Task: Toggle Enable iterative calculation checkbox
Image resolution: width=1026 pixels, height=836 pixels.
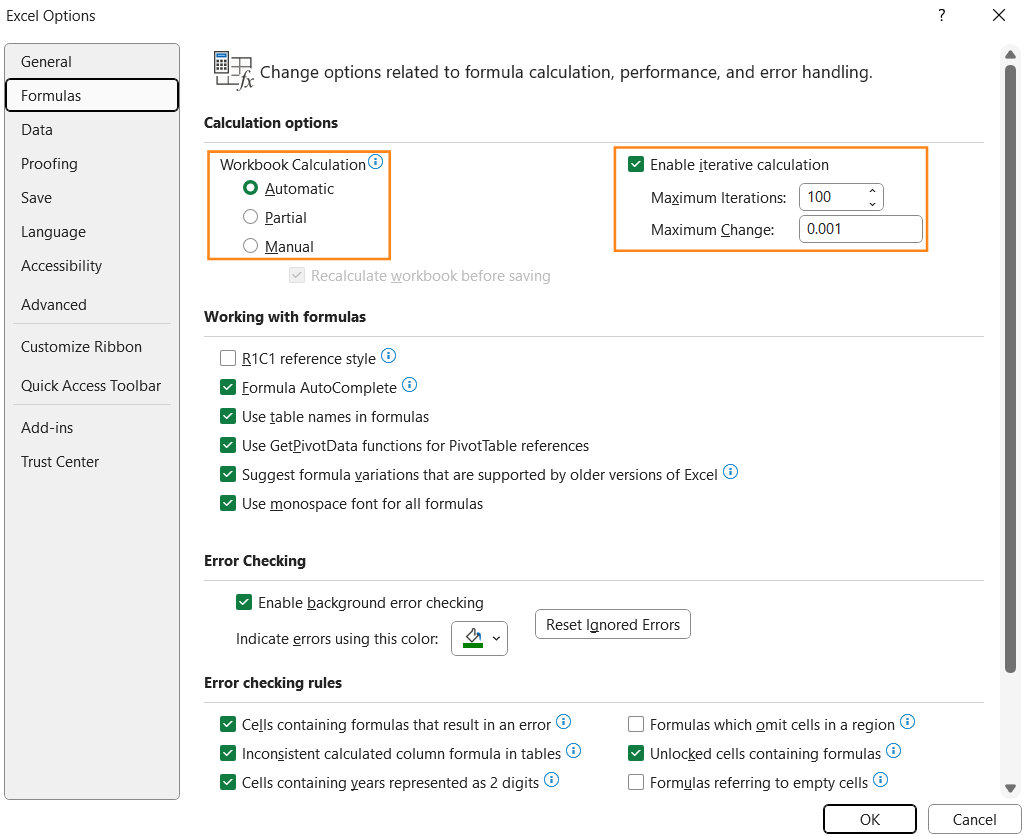Action: 635,164
